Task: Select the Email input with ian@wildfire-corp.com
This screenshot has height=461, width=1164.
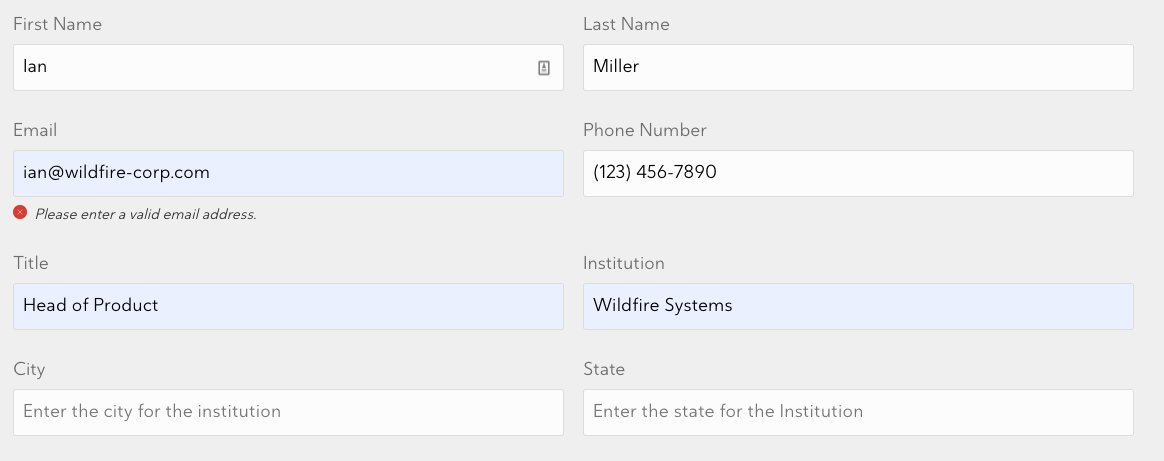Action: coord(288,174)
